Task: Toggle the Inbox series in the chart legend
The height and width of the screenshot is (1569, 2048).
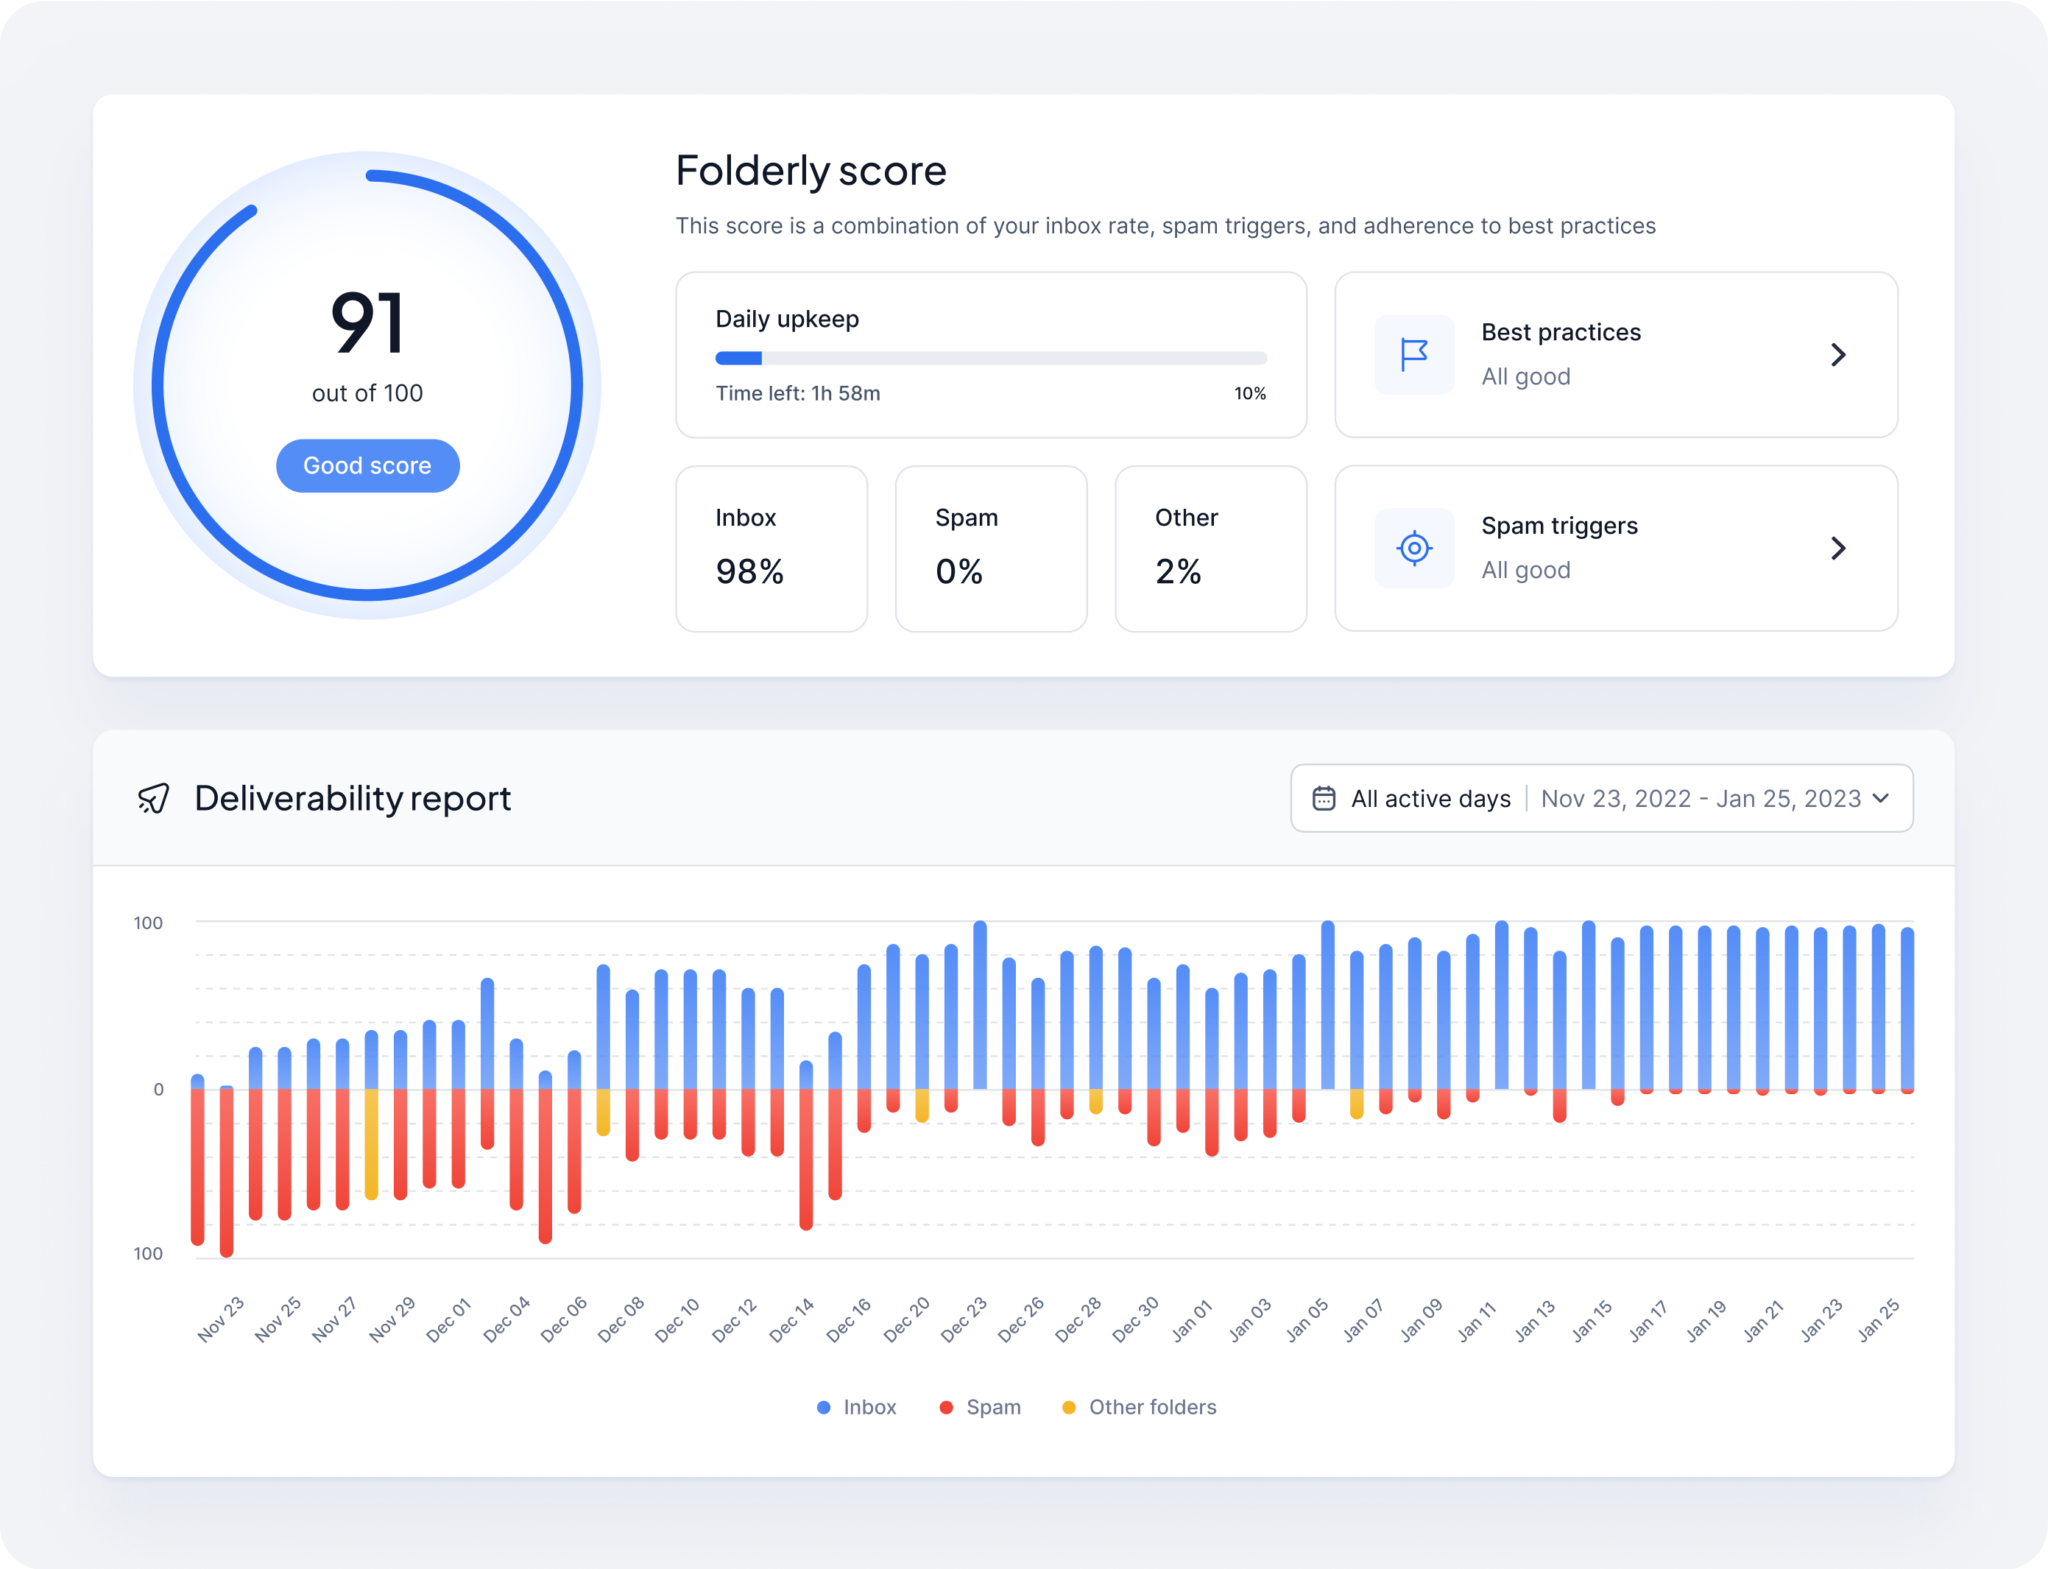Action: [x=855, y=1407]
